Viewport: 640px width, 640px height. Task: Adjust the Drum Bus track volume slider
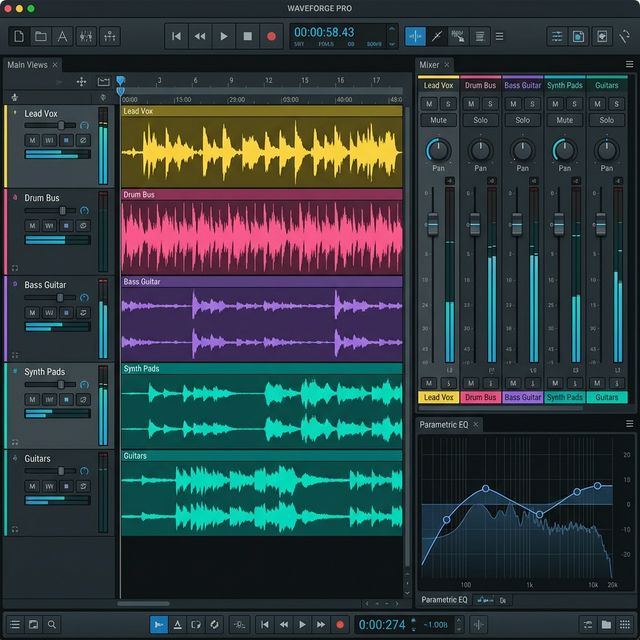[x=50, y=211]
